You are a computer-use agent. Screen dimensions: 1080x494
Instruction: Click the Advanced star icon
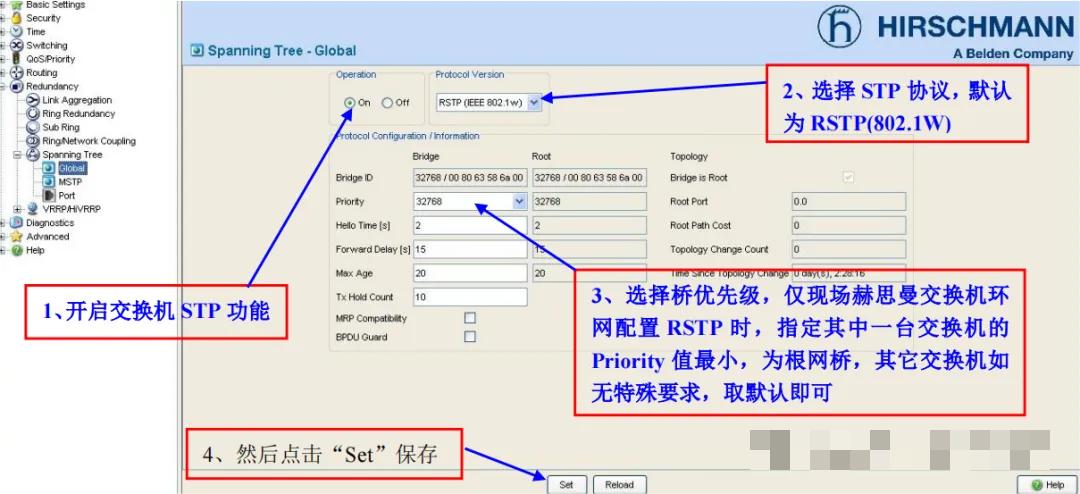point(17,236)
